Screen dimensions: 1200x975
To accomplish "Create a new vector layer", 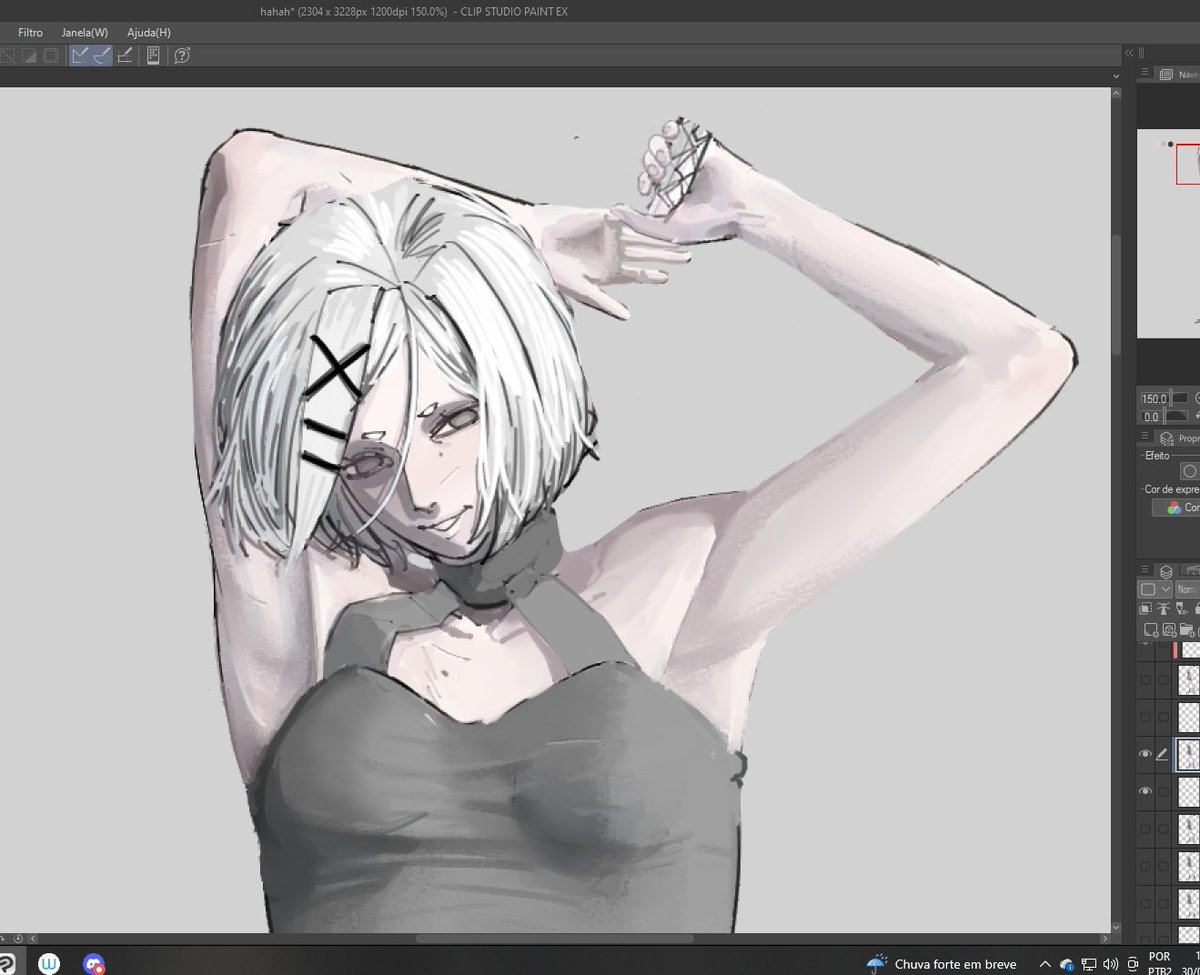I will [x=1168, y=630].
